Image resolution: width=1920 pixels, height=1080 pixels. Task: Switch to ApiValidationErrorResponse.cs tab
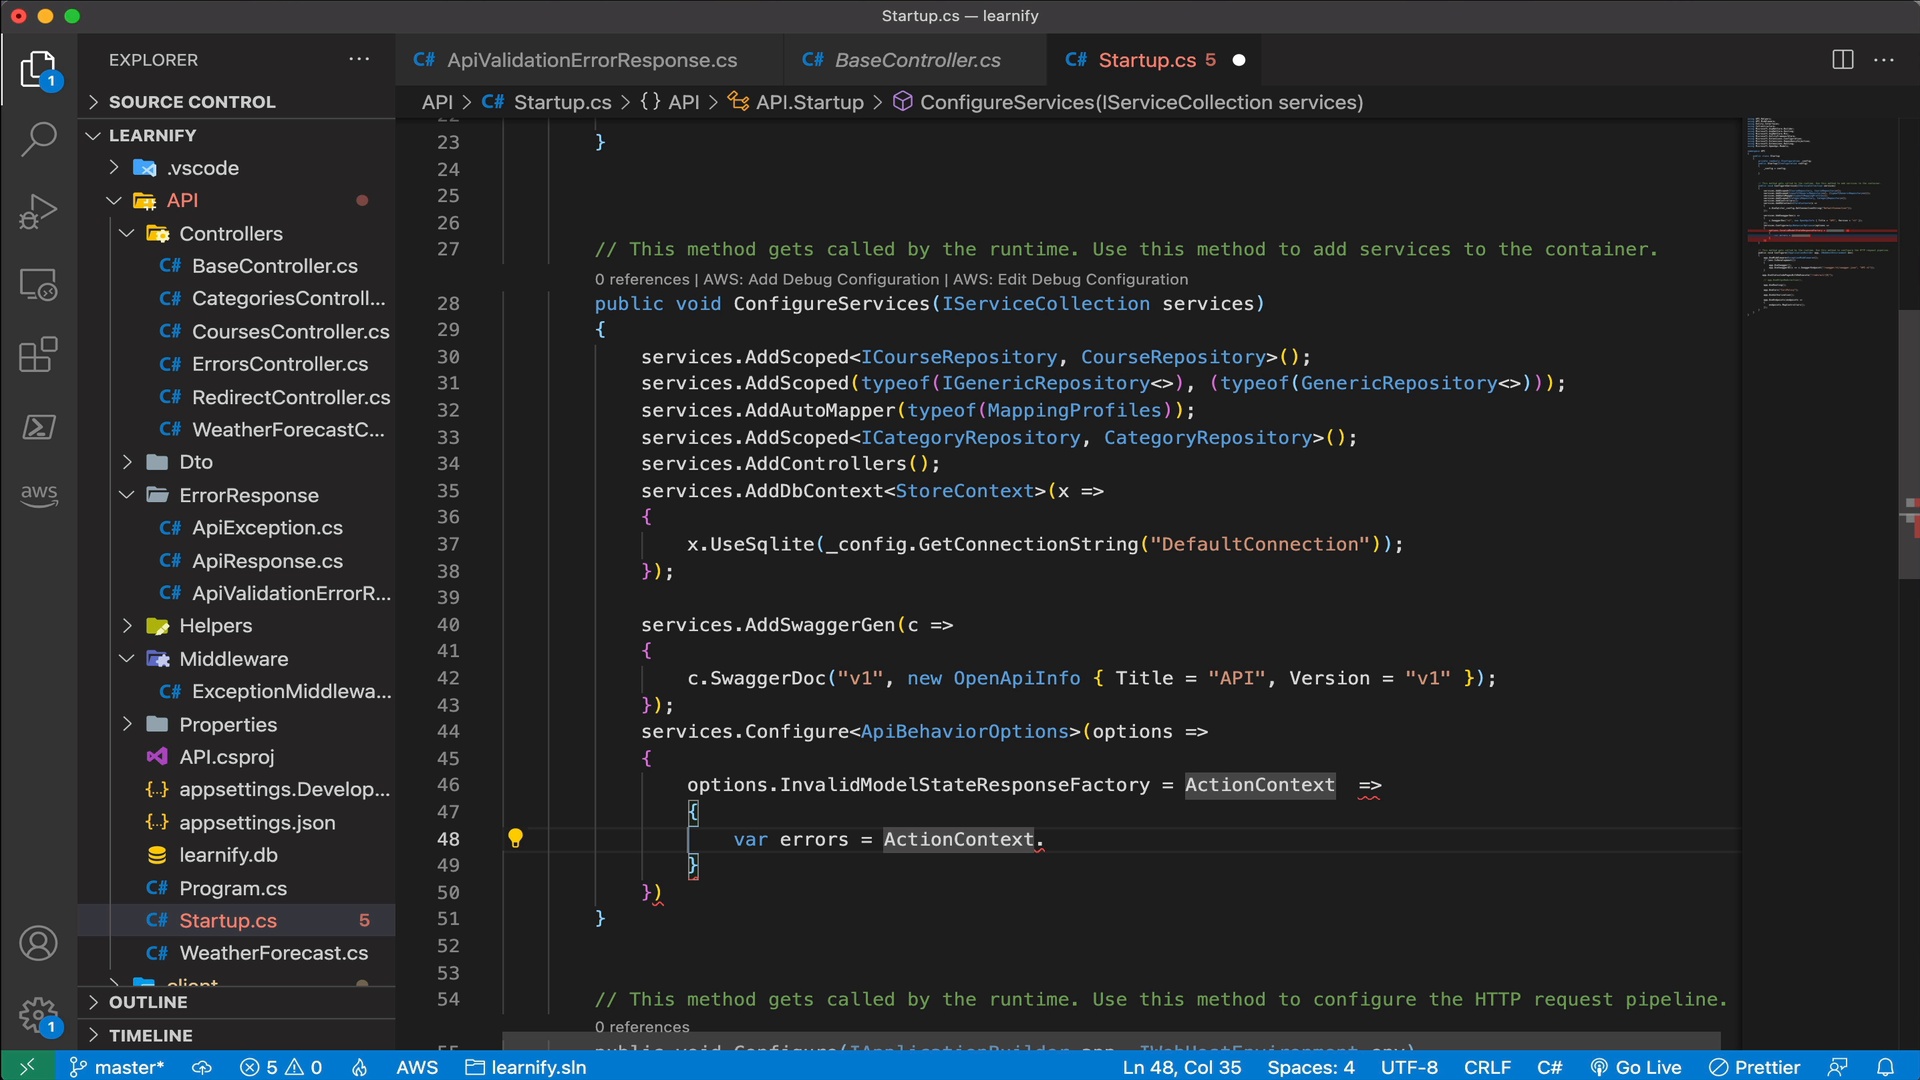(591, 59)
